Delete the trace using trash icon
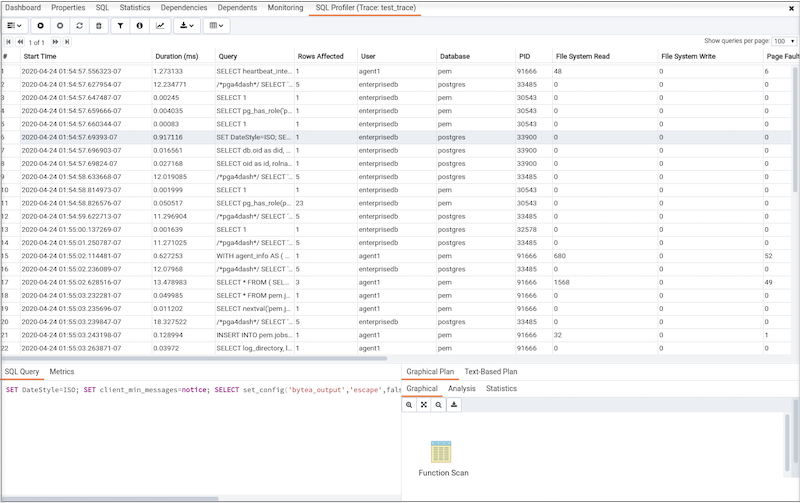The image size is (800, 503). click(99, 26)
